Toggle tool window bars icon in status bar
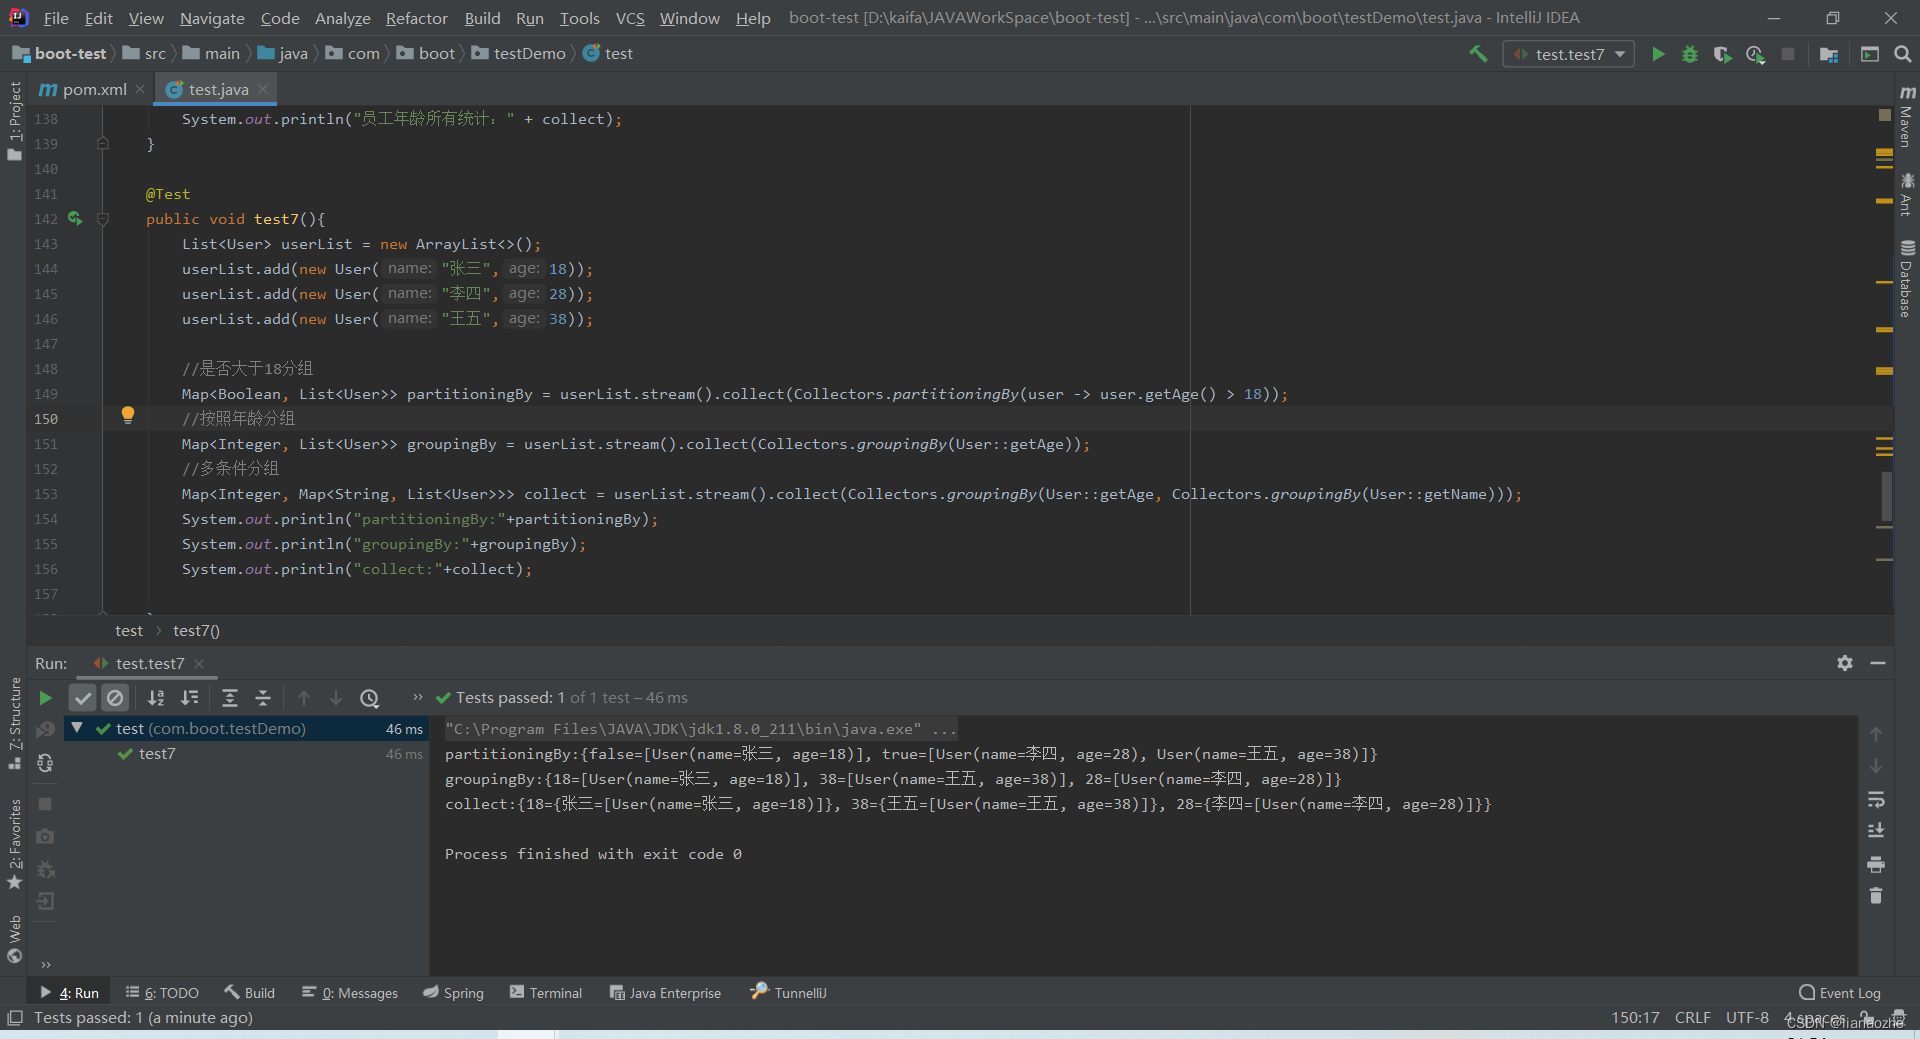Image resolution: width=1920 pixels, height=1039 pixels. 14,1018
